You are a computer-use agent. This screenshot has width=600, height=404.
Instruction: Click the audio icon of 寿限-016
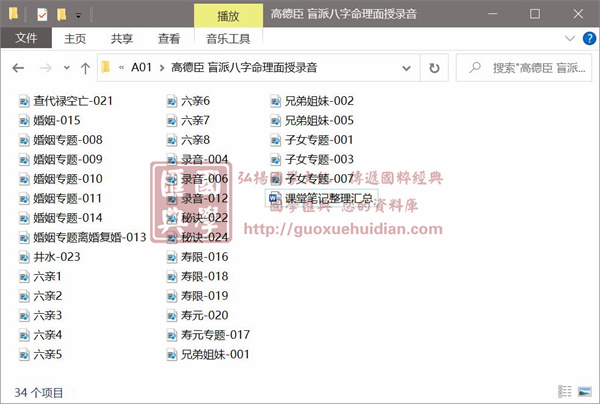tap(171, 257)
